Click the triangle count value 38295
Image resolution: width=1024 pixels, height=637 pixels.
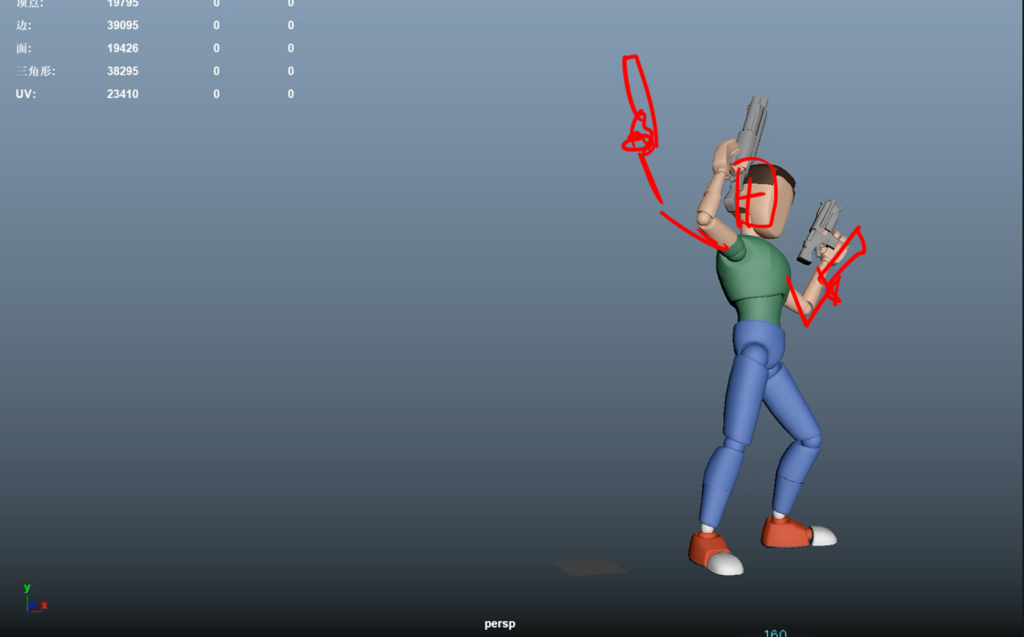point(123,71)
